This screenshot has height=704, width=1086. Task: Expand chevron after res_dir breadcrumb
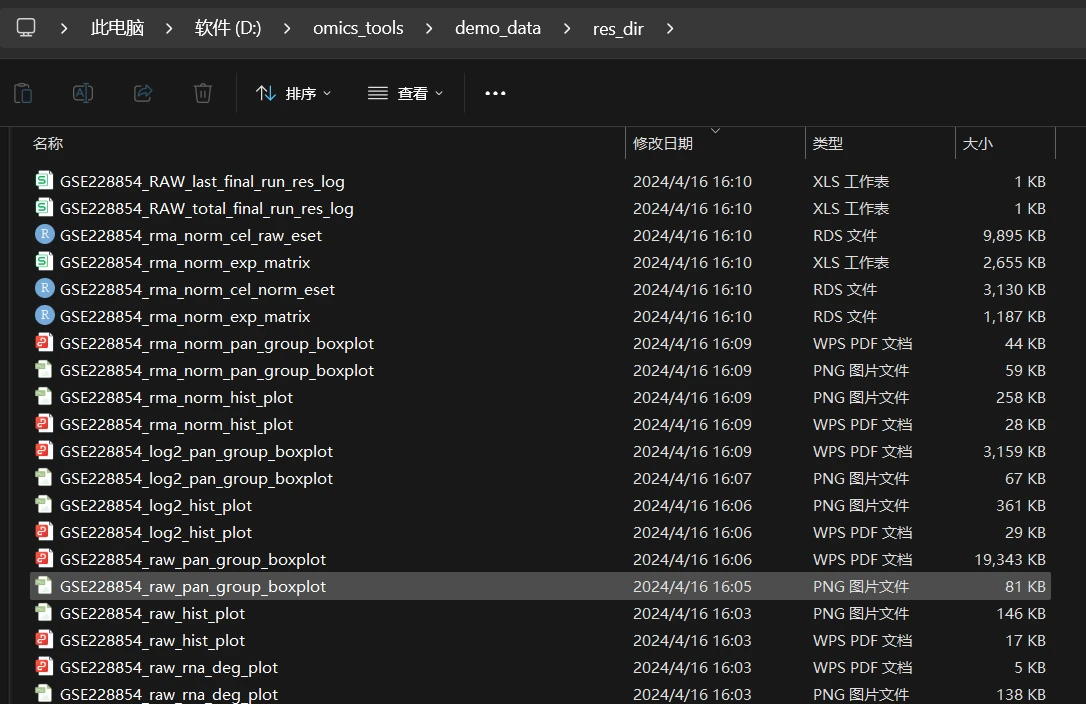coord(669,28)
